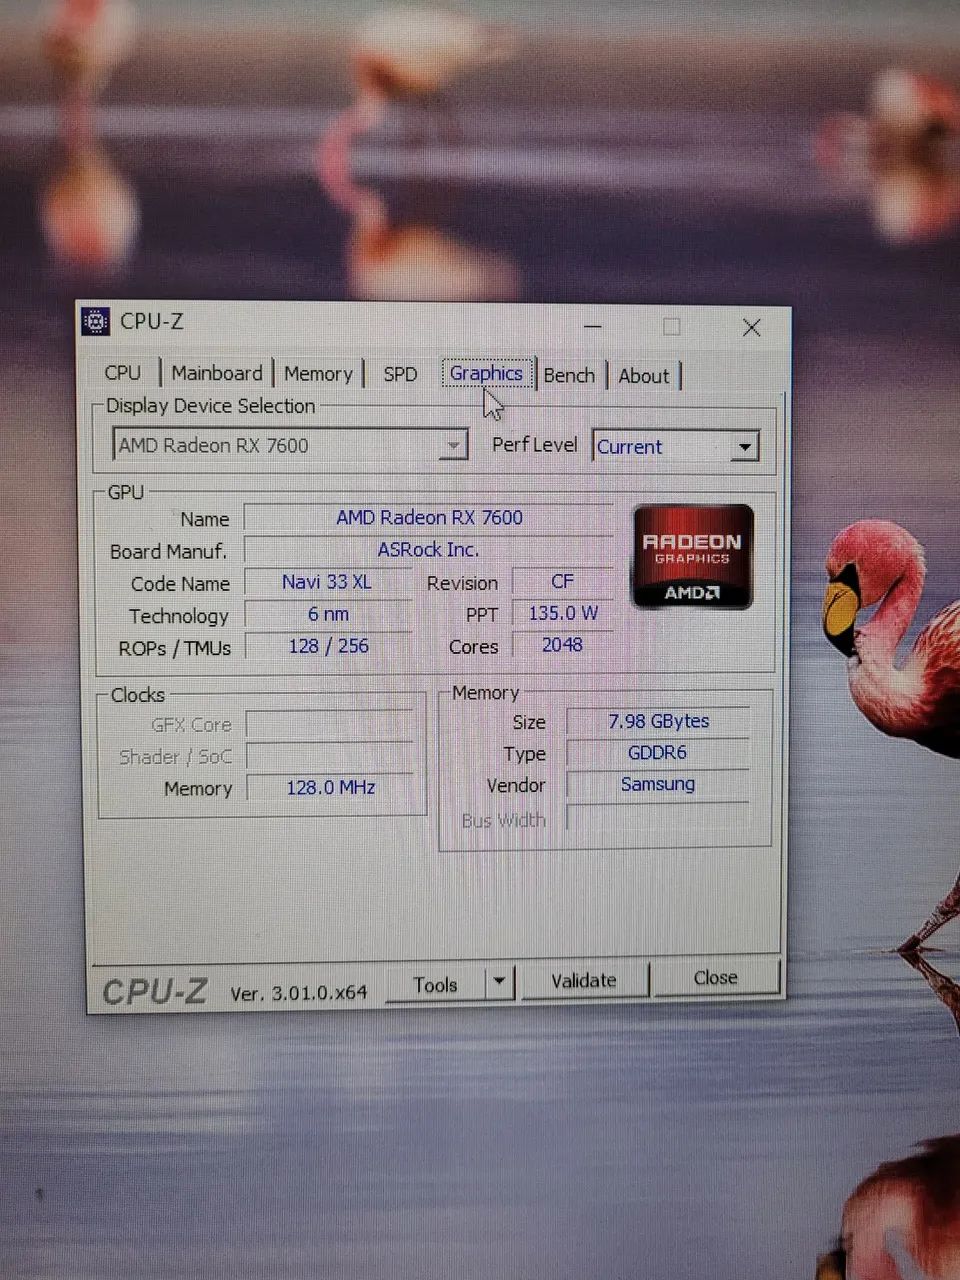Click the 135.0 W PPT value
Screen dimensions: 960x1280
click(563, 613)
